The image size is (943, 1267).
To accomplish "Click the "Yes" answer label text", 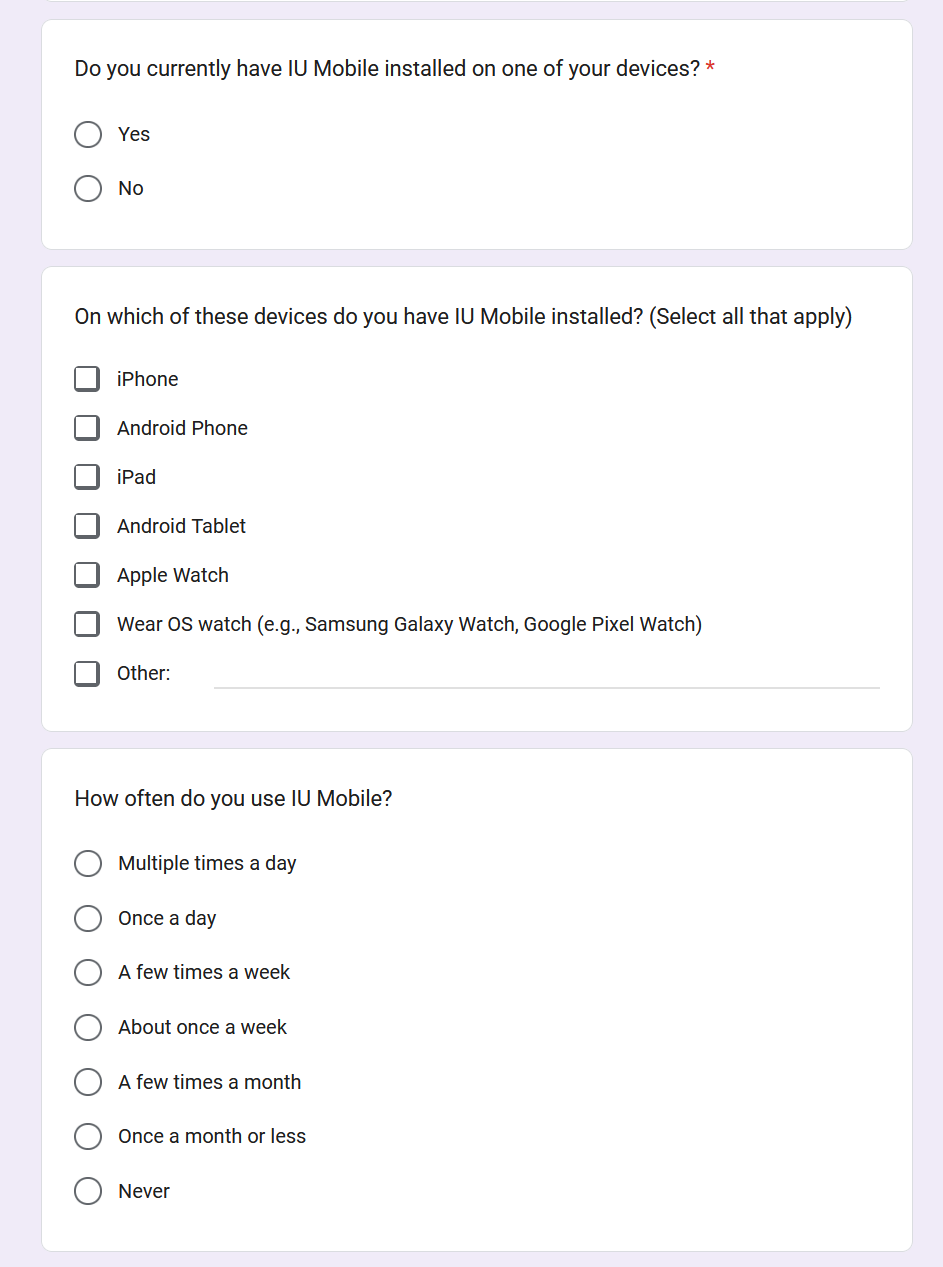I will (x=133, y=134).
